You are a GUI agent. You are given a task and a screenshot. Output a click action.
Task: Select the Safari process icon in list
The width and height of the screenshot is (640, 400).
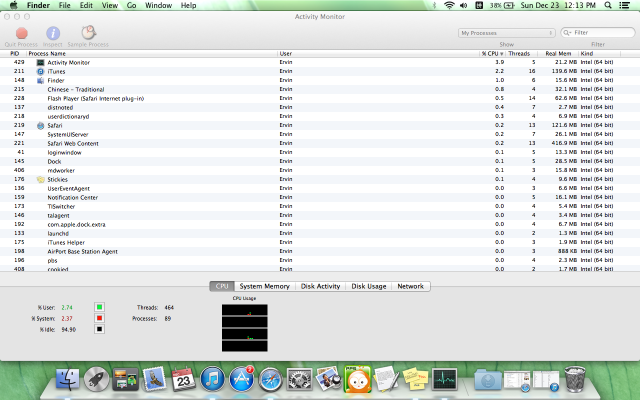point(40,126)
